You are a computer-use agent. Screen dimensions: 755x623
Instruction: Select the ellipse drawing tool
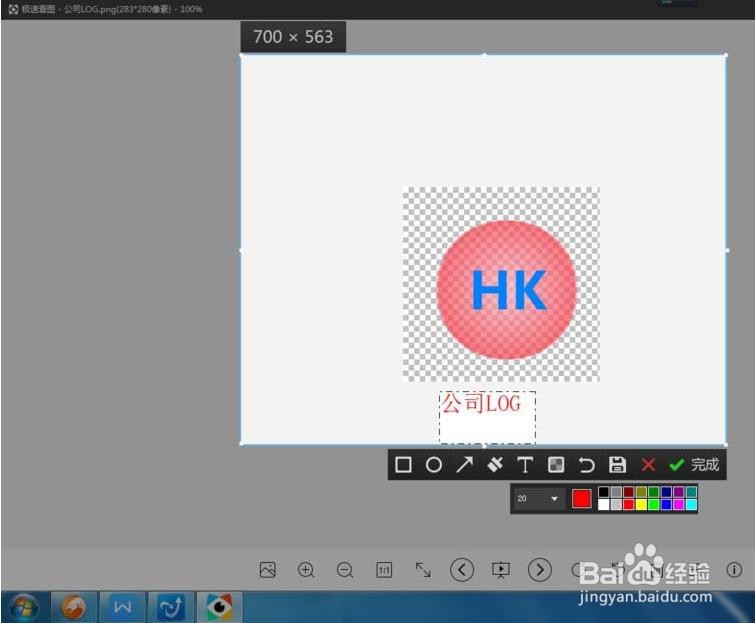pos(434,465)
